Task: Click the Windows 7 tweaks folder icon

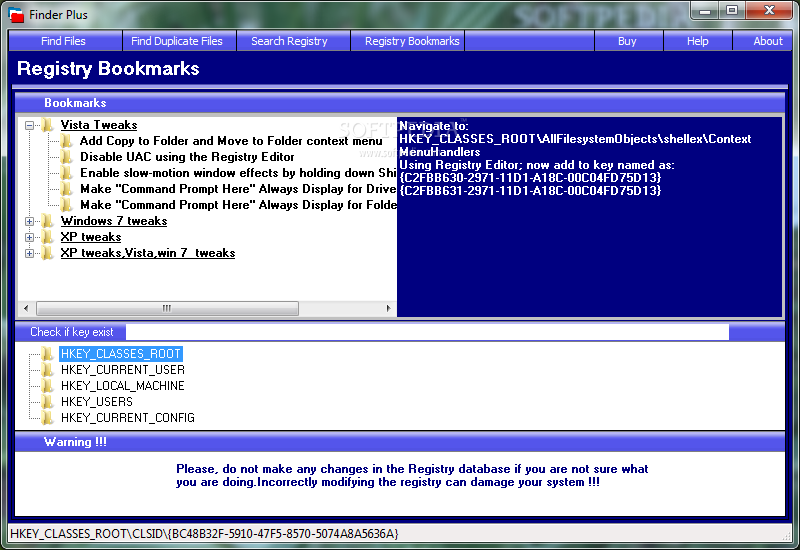Action: (x=47, y=221)
